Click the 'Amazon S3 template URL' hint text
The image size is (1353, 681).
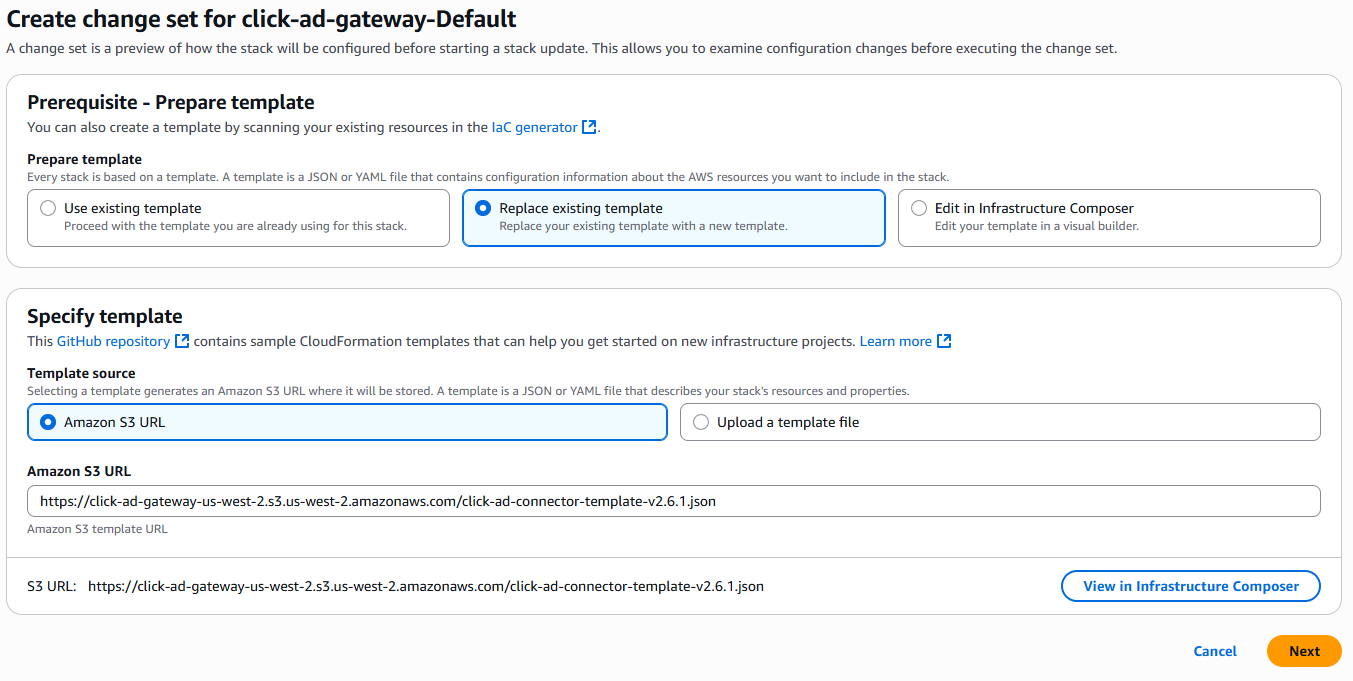(x=97, y=529)
